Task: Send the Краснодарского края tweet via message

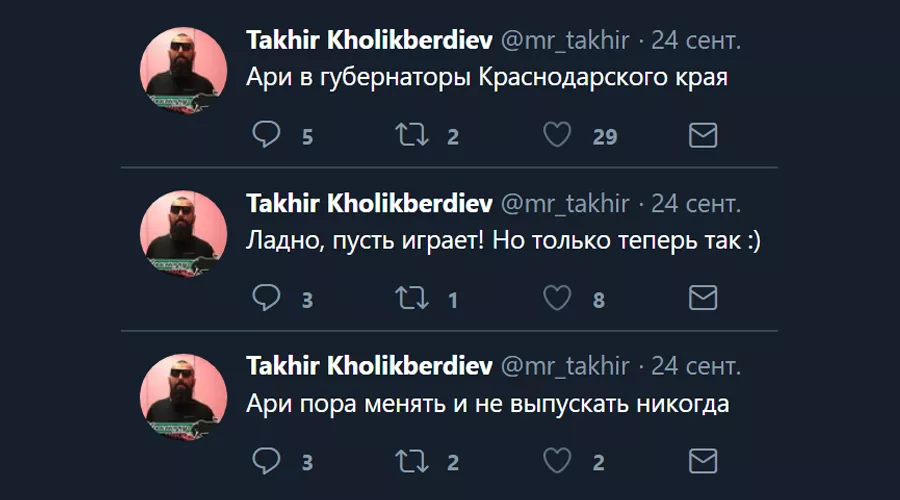Action: [x=704, y=135]
